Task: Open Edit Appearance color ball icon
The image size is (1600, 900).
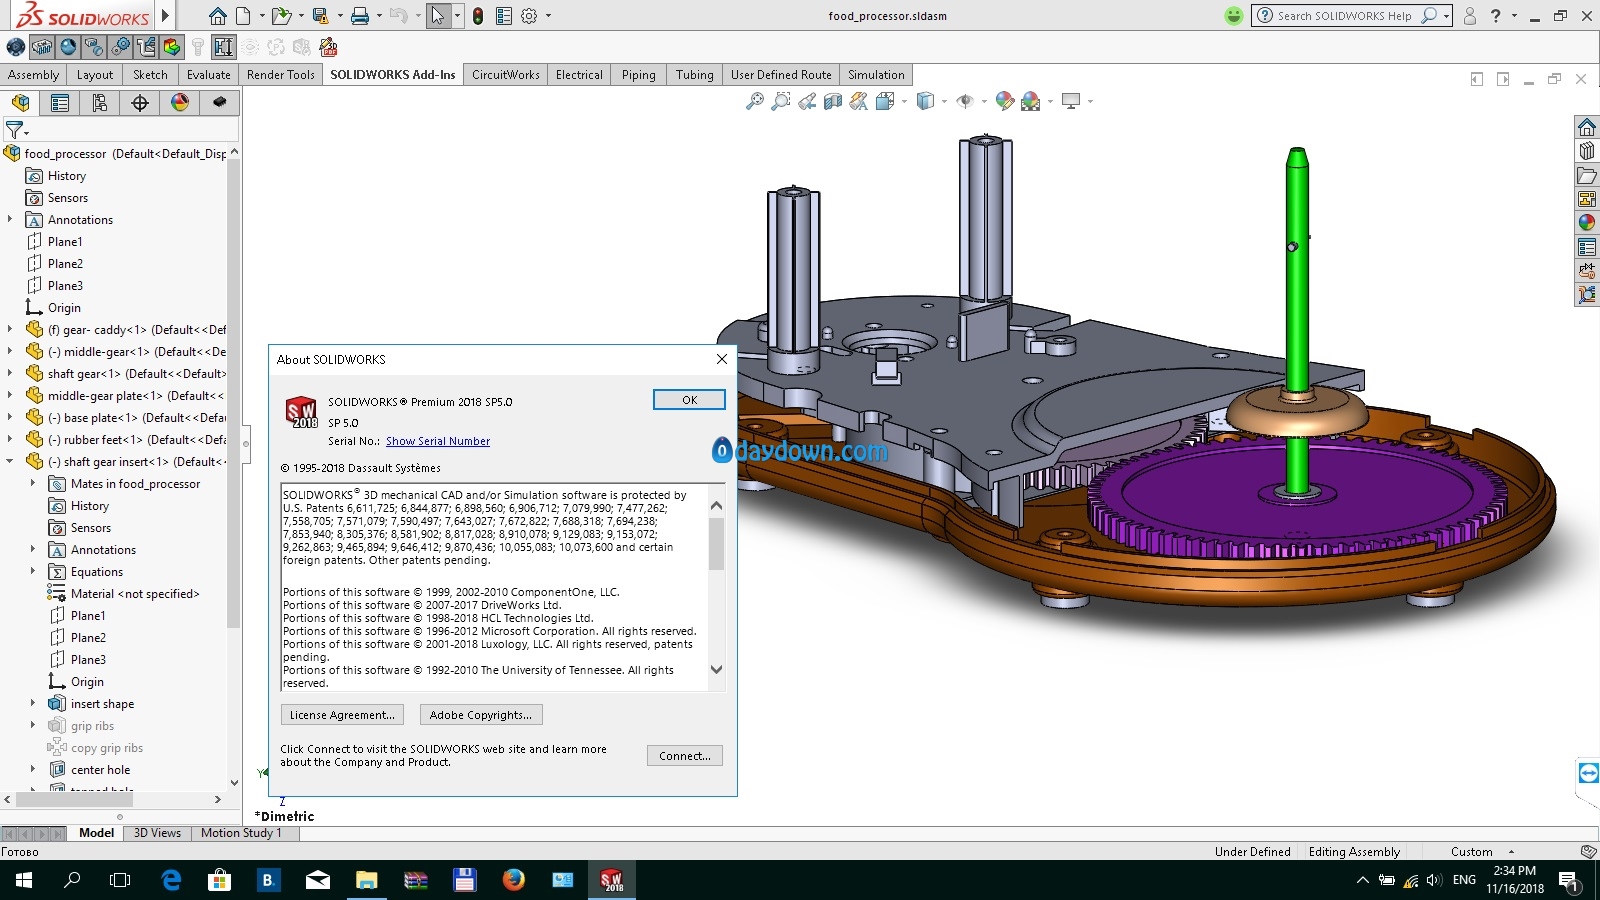Action: 1005,101
